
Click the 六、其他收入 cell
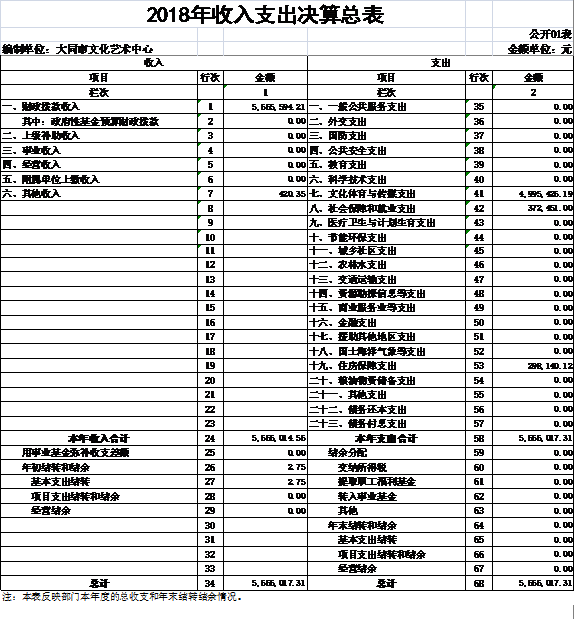tap(99, 194)
